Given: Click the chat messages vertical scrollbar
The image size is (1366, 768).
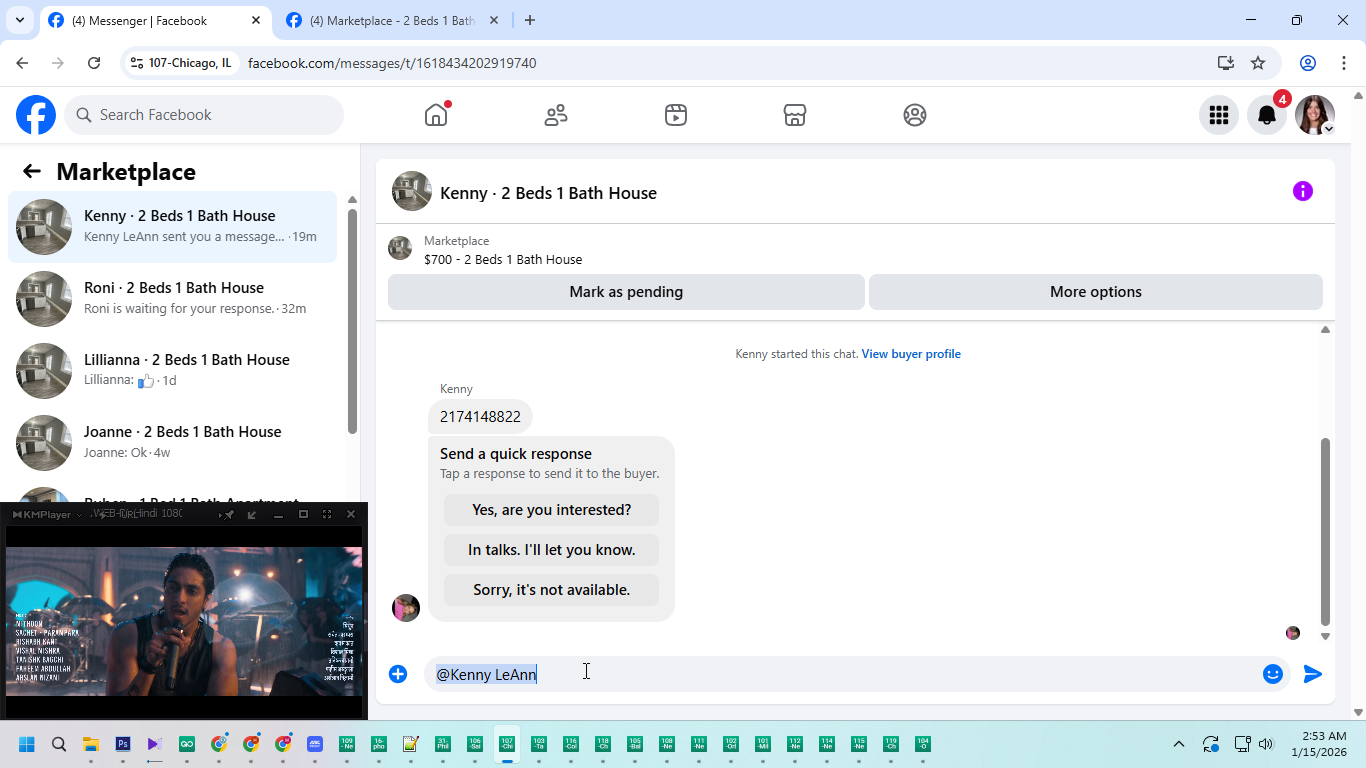Looking at the screenshot, I should click(1325, 531).
